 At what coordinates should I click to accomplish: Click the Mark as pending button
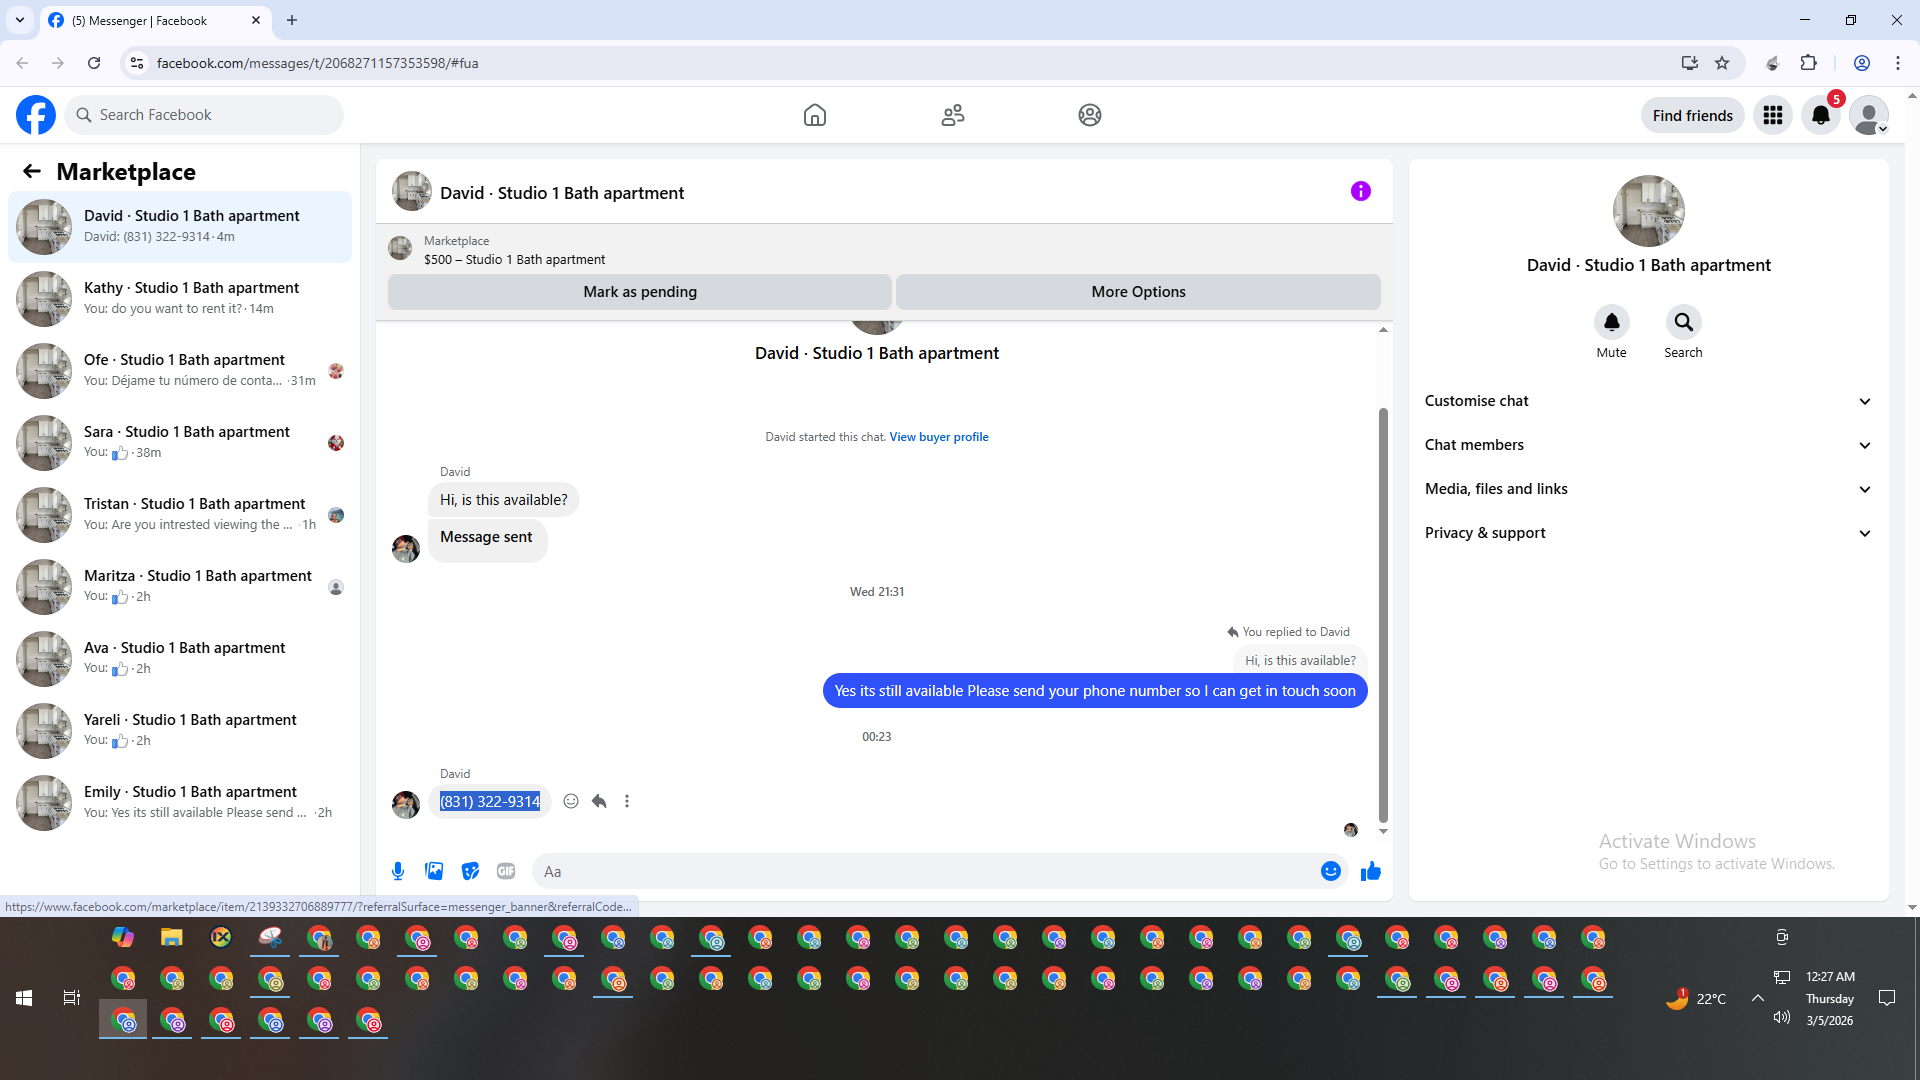pyautogui.click(x=640, y=292)
